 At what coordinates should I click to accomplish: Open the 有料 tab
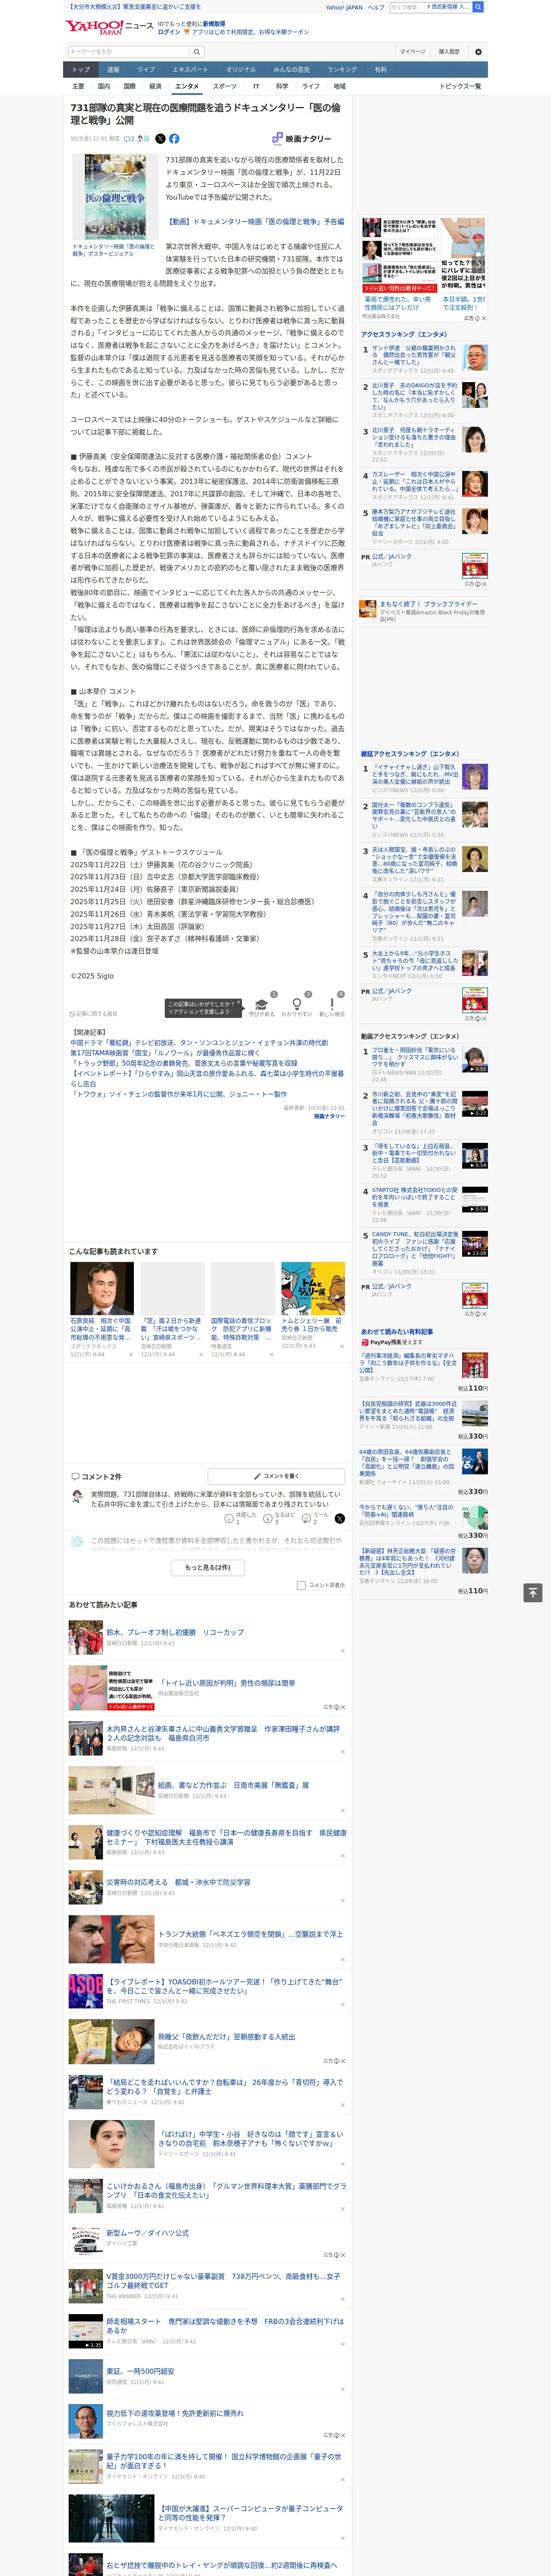[380, 70]
